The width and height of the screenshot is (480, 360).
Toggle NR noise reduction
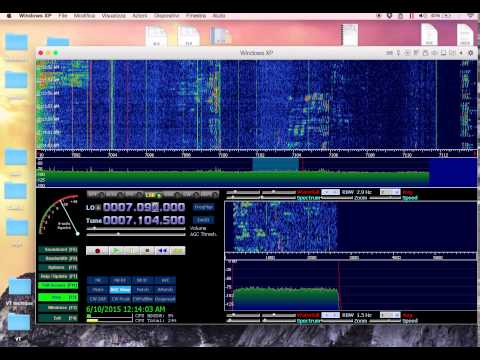coord(98,280)
